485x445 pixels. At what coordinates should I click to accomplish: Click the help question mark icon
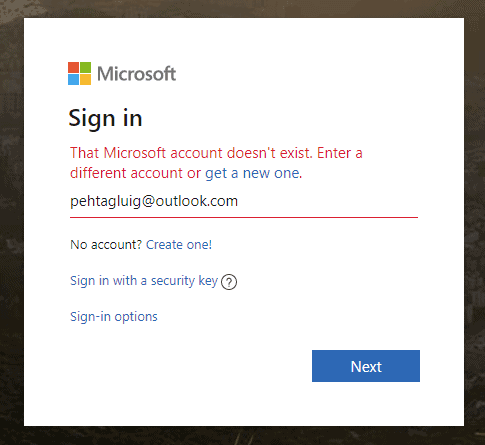pyautogui.click(x=229, y=282)
